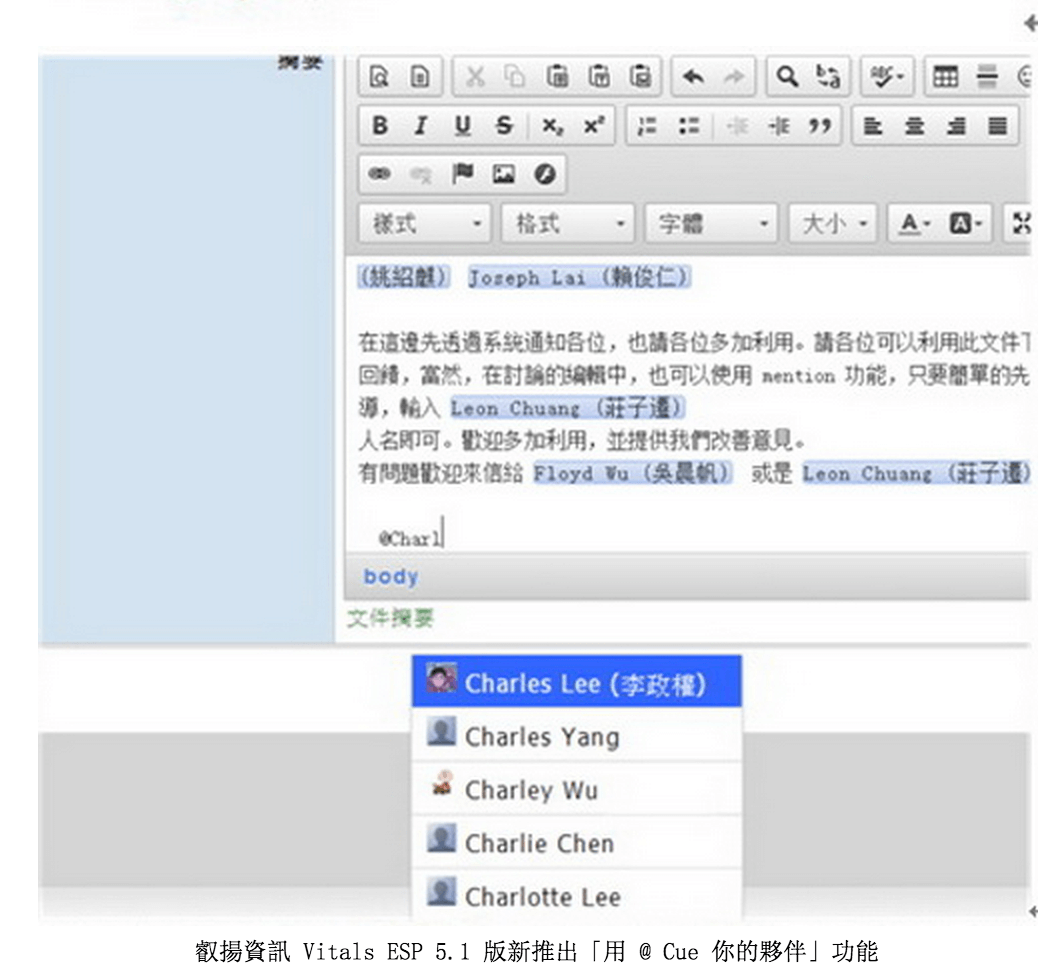The width and height of the screenshot is (1062, 978).
Task: Select Charles Lee from mention suggestions
Action: point(576,683)
